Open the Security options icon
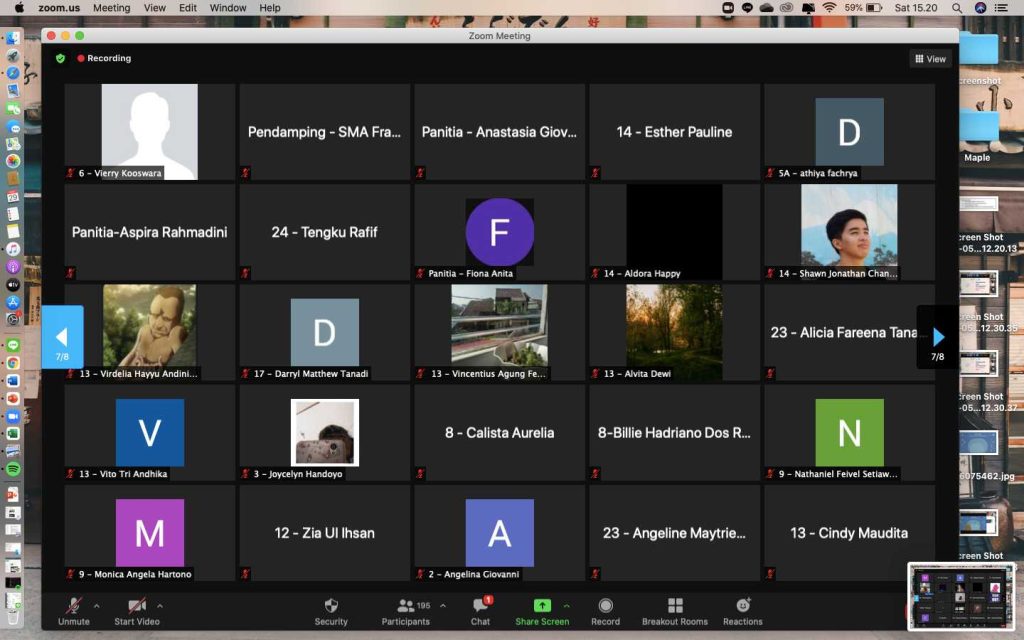 [x=331, y=606]
